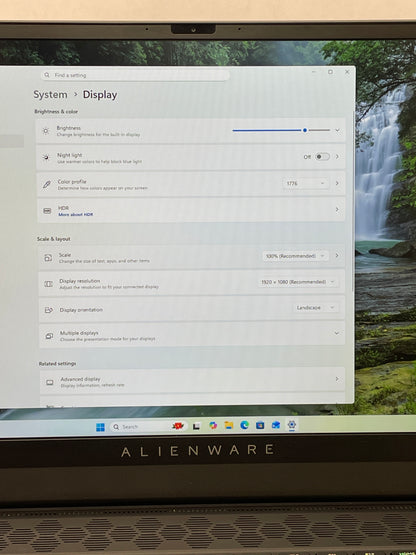The height and width of the screenshot is (555, 416).
Task: Expand the Multiple displays section
Action: (337, 333)
